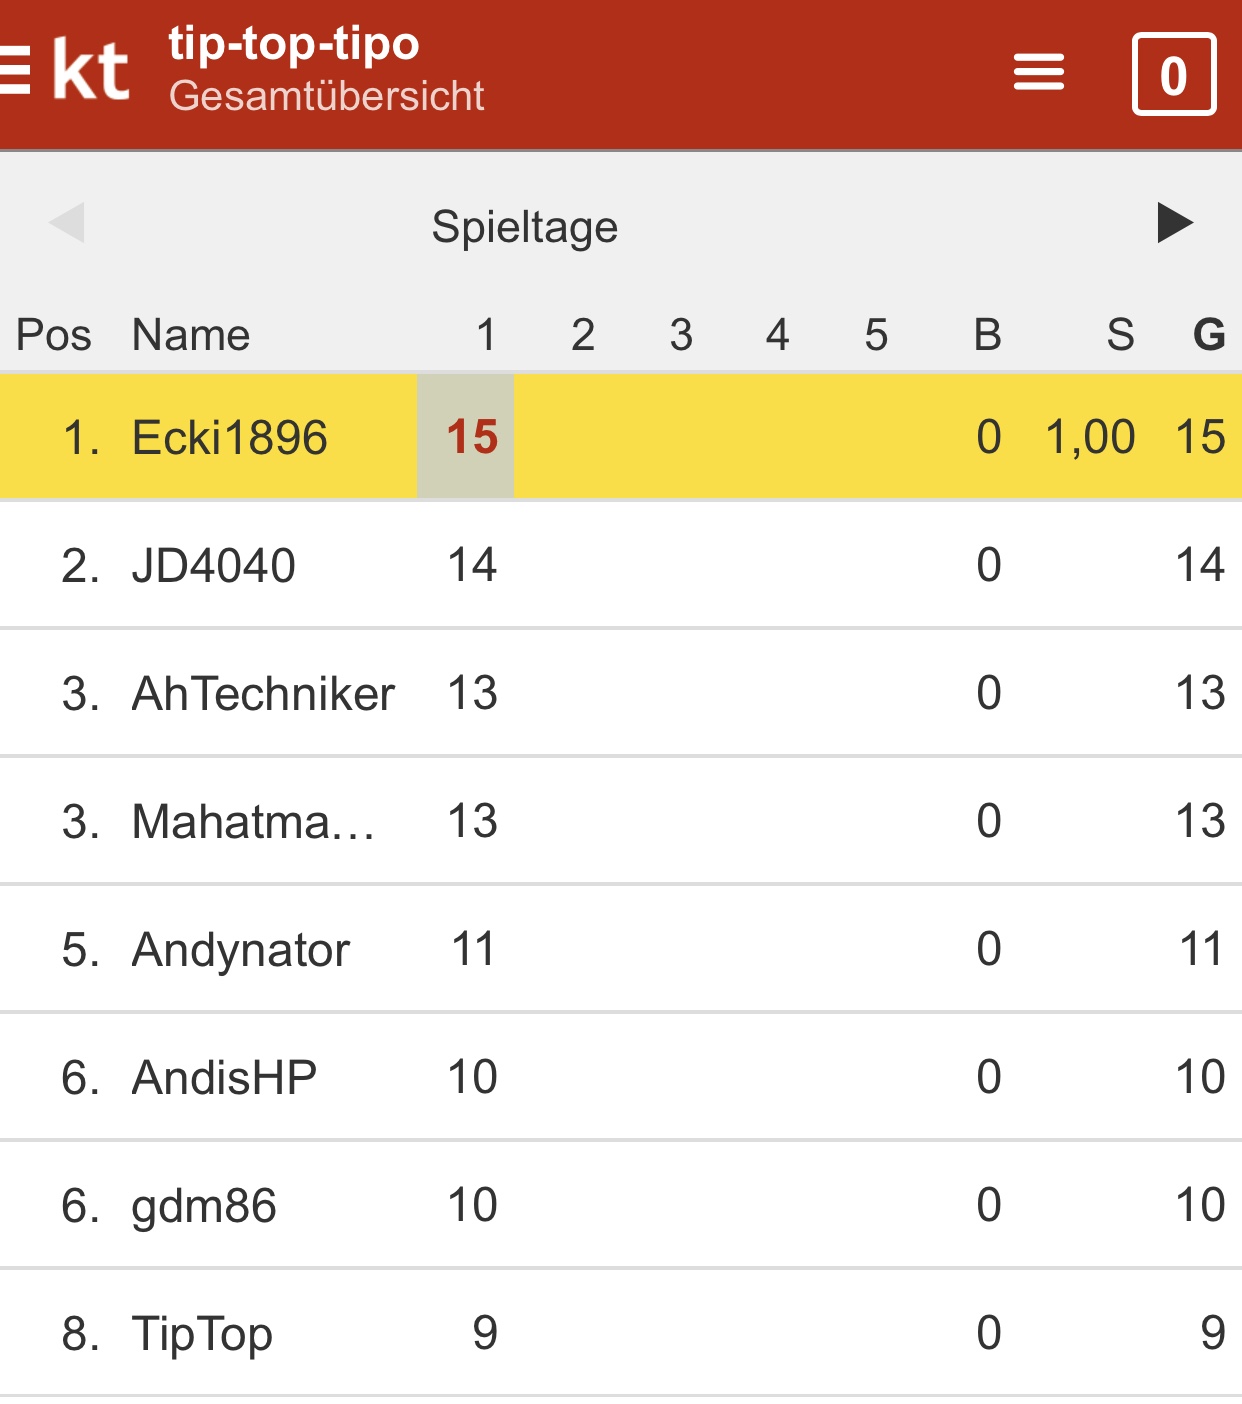This screenshot has height=1404, width=1242.
Task: Open player AhTechniker's profile row
Action: [x=263, y=694]
